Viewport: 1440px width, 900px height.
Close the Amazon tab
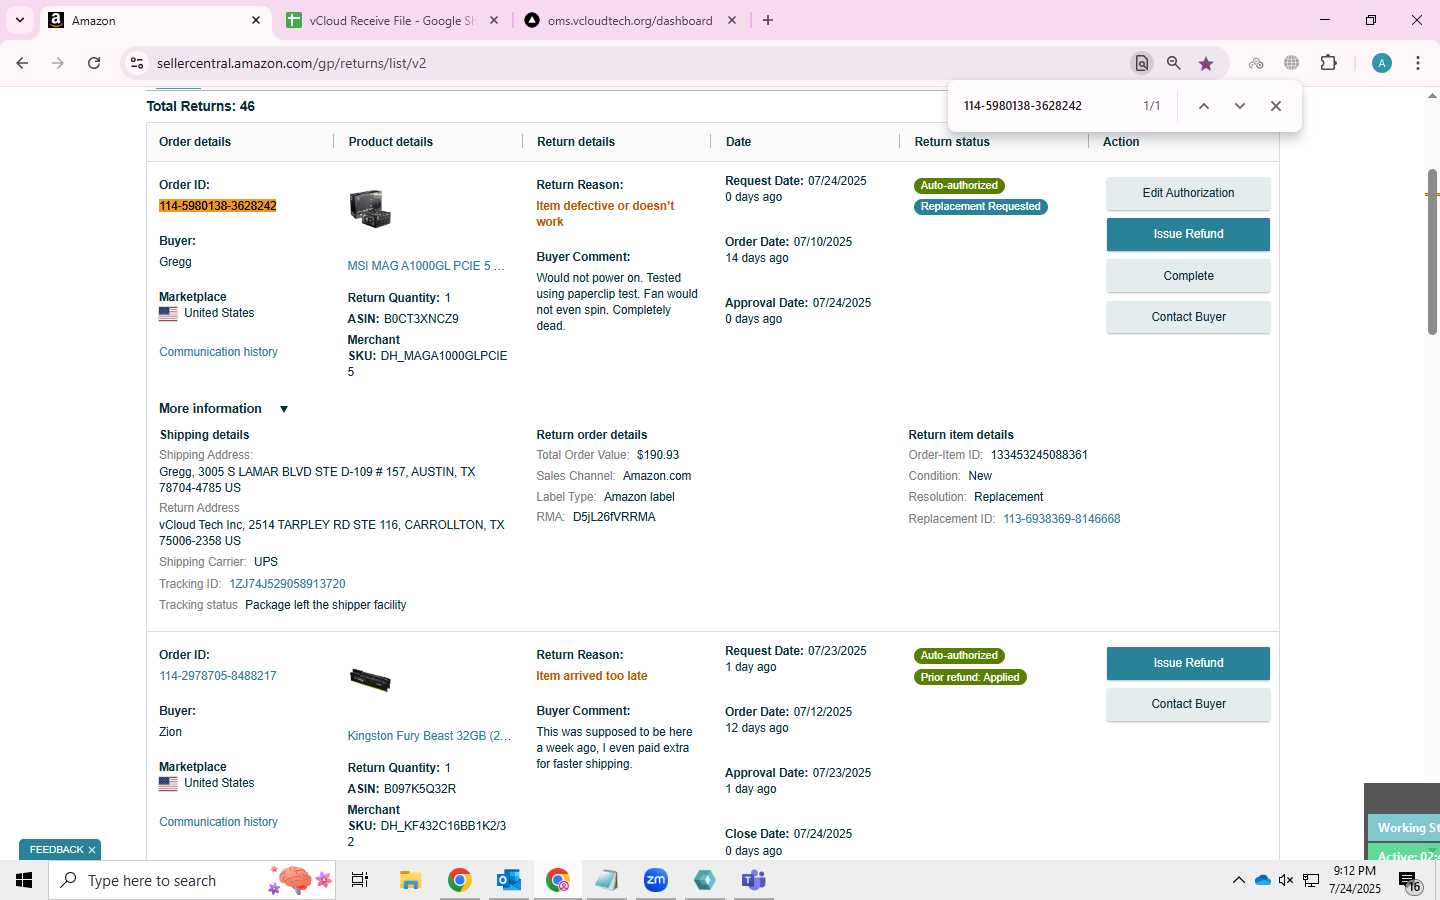(256, 20)
